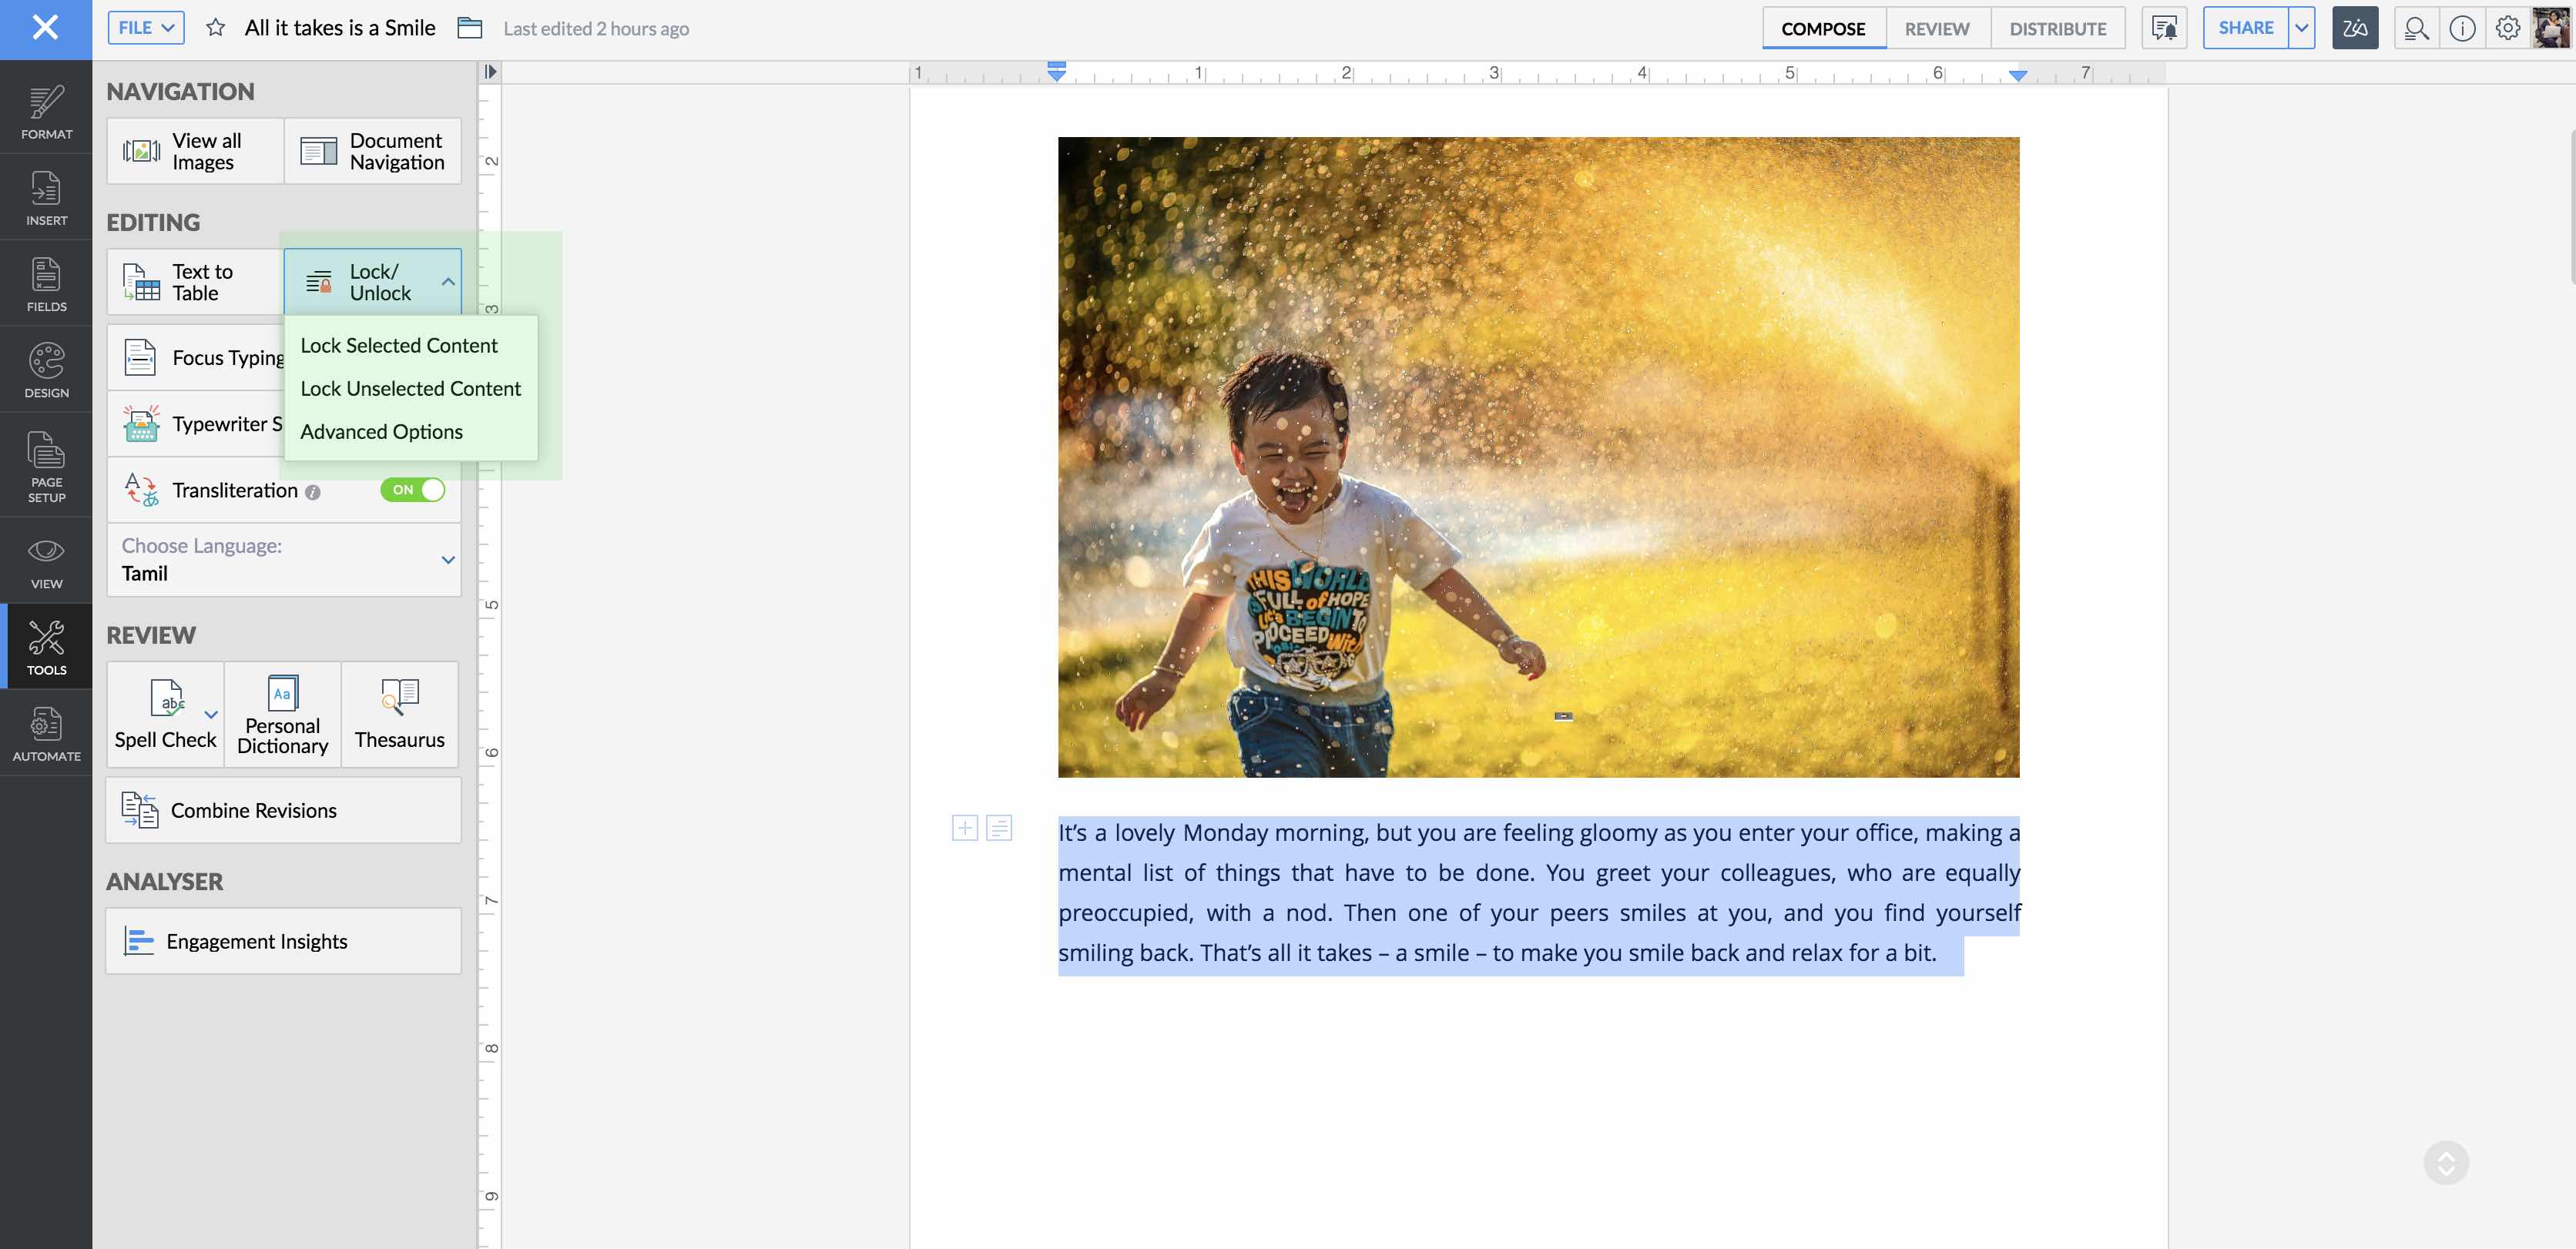Collapse the left panel with arrow toggle
2576x1249 pixels.
(x=490, y=72)
